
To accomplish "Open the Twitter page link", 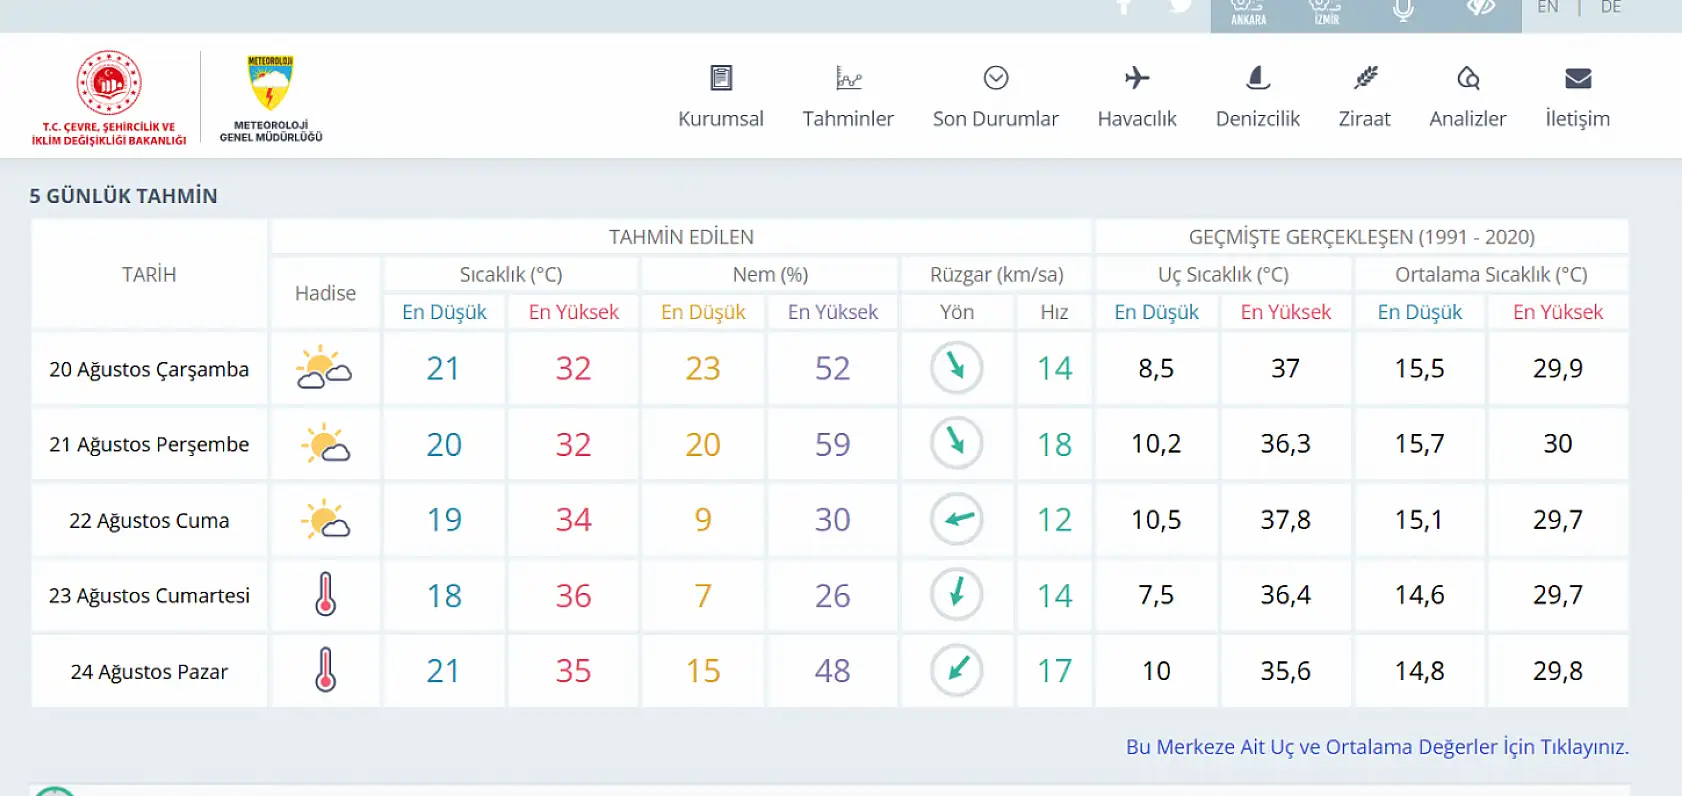I will [1181, 6].
